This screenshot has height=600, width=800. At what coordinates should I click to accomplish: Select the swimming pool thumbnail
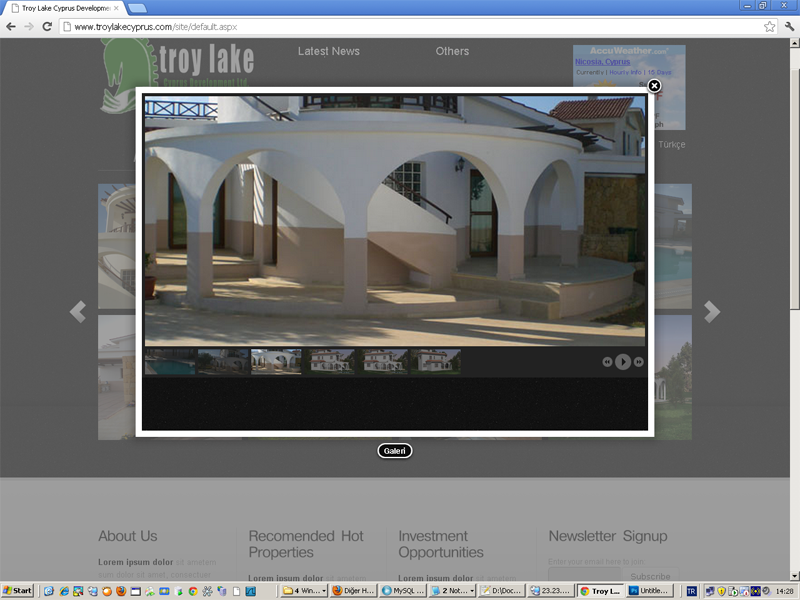coord(170,362)
